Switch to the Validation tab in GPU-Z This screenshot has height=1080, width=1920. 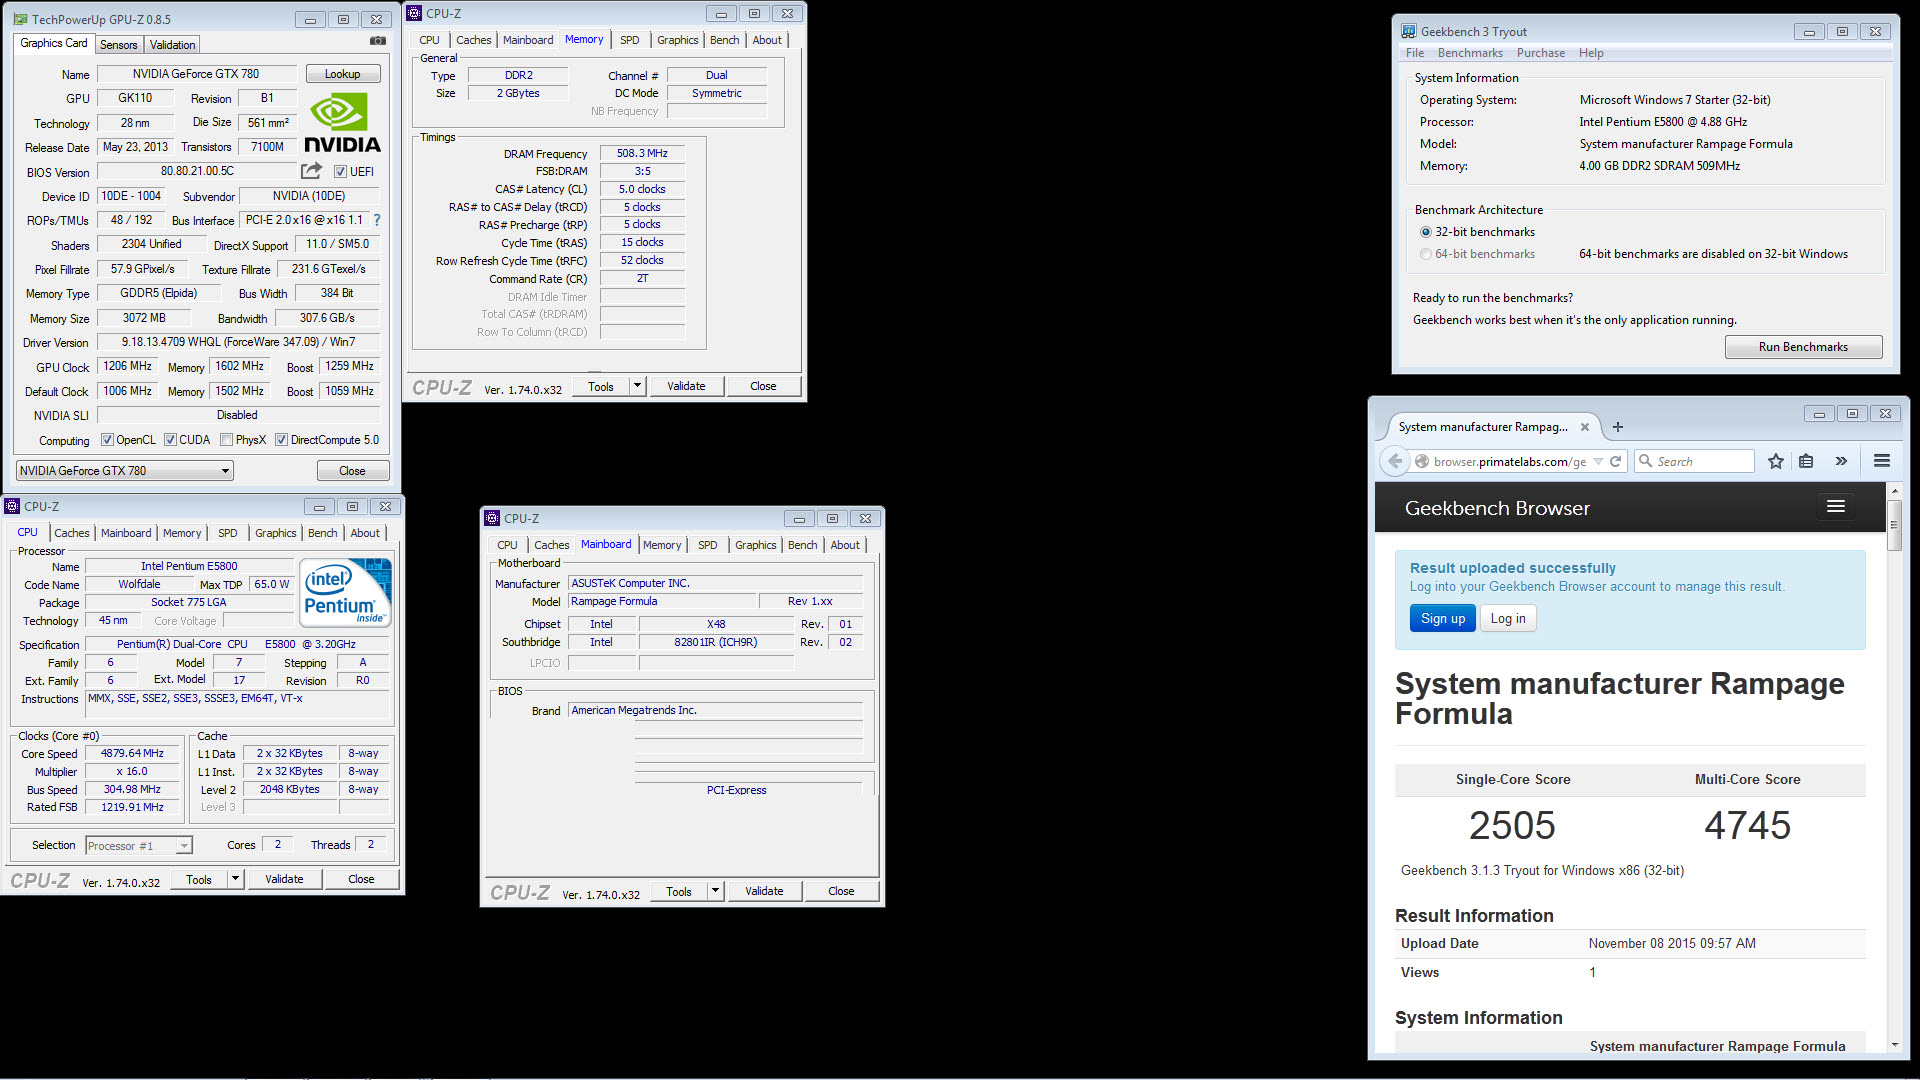(172, 45)
